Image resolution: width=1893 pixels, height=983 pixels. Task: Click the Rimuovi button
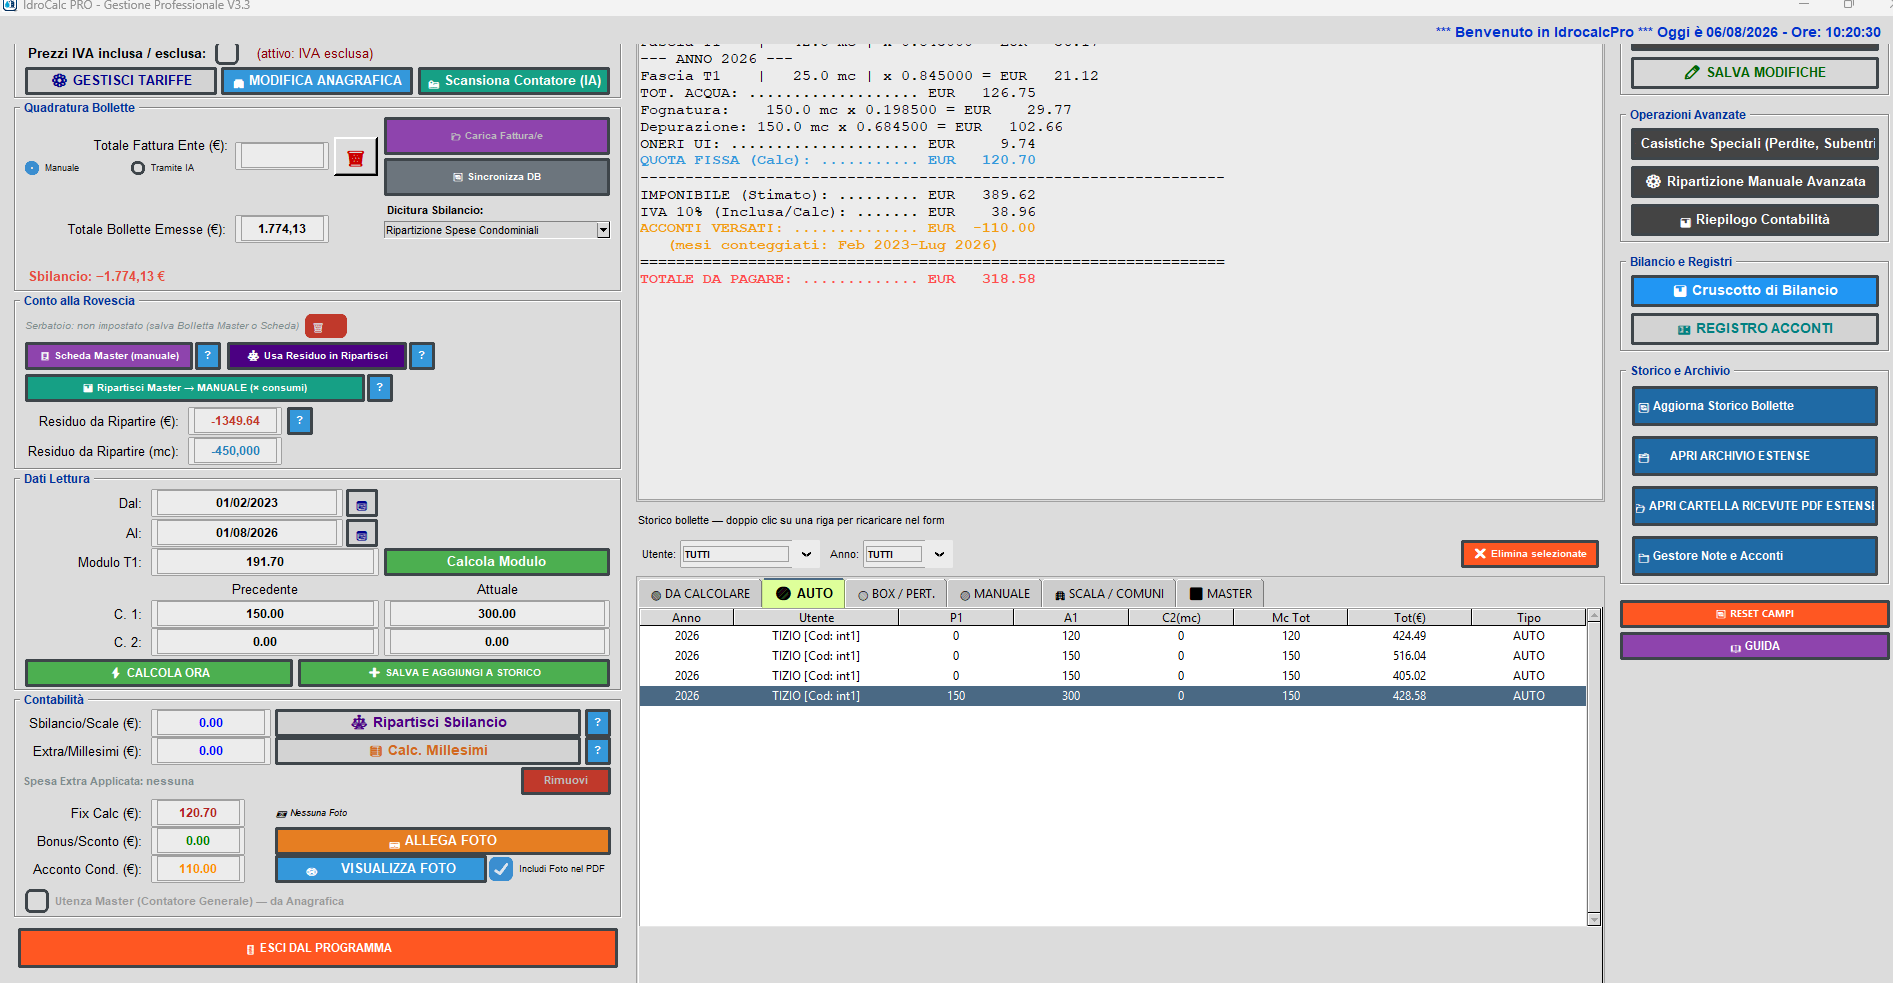point(565,780)
